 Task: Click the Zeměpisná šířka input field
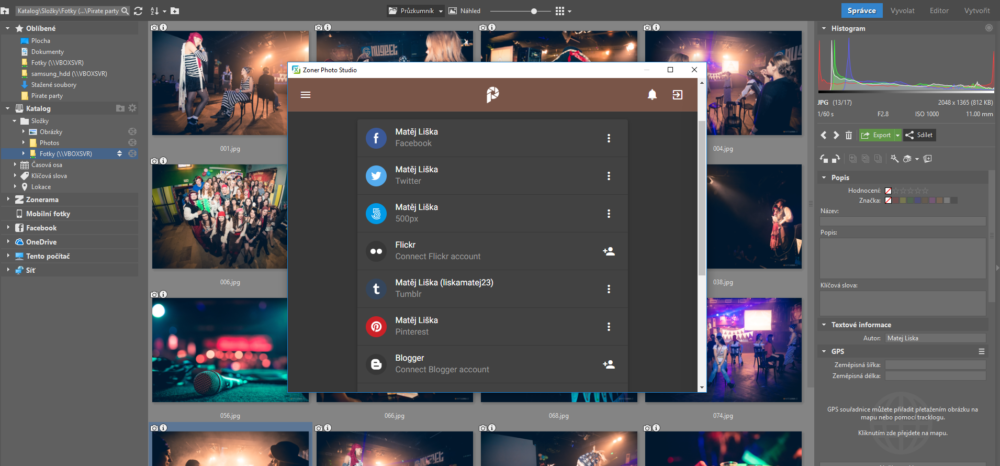936,365
